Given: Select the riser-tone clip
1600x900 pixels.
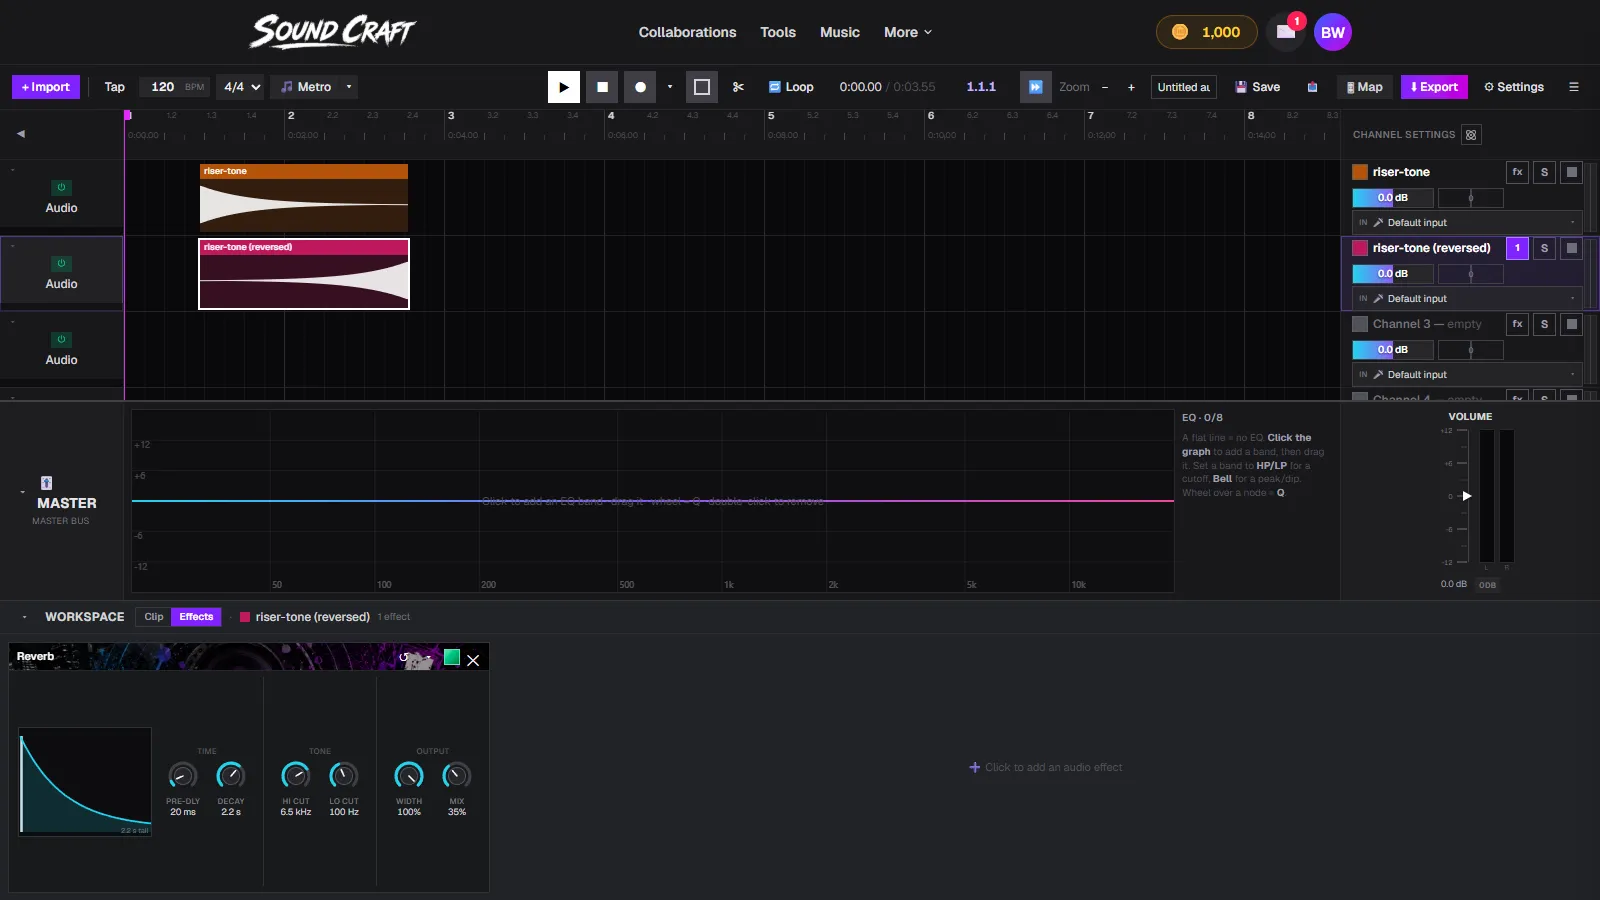Looking at the screenshot, I should (304, 198).
